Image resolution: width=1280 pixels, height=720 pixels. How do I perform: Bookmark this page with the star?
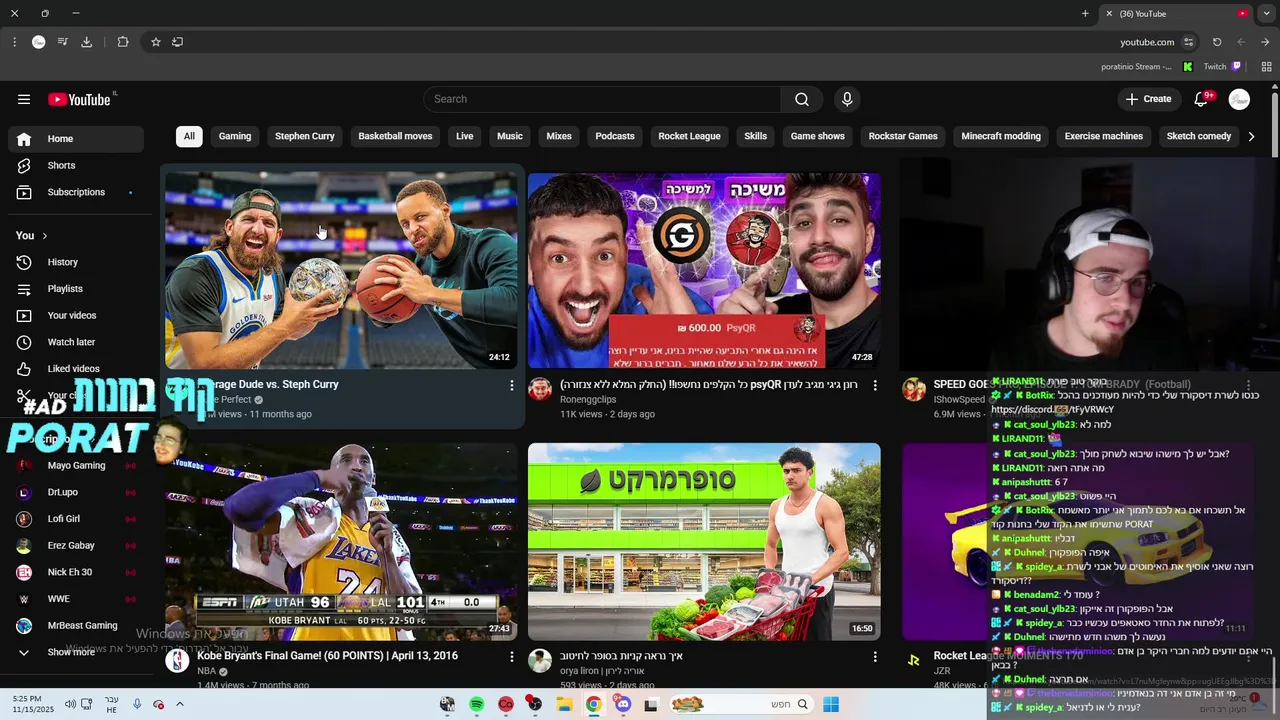(x=156, y=42)
